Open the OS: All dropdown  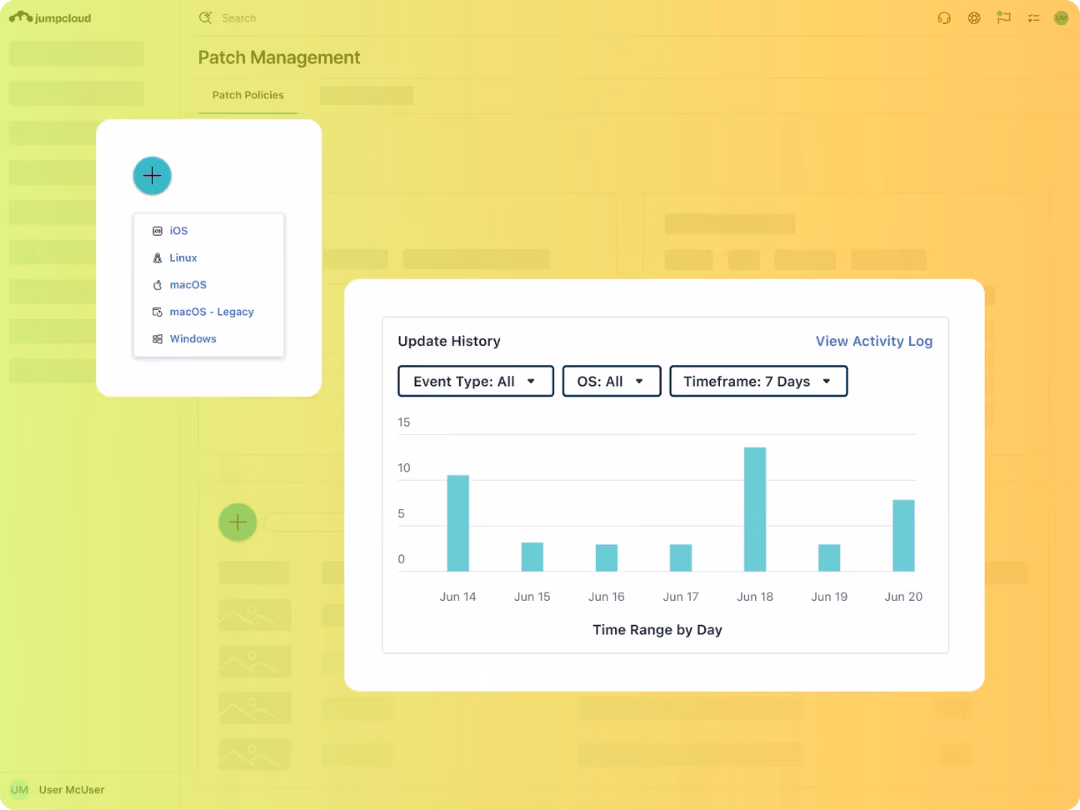(612, 382)
